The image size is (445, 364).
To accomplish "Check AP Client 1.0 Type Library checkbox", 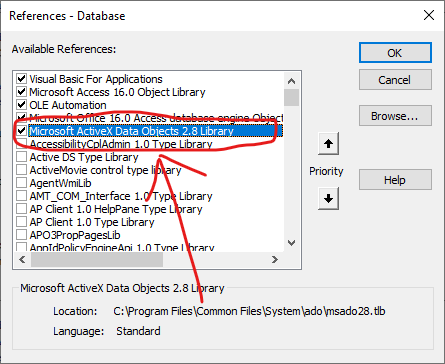I will [21, 222].
